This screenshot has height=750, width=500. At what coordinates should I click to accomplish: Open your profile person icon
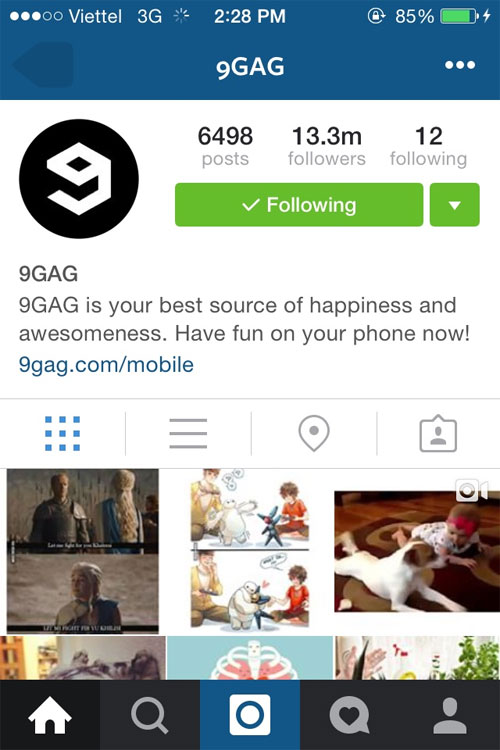450,715
